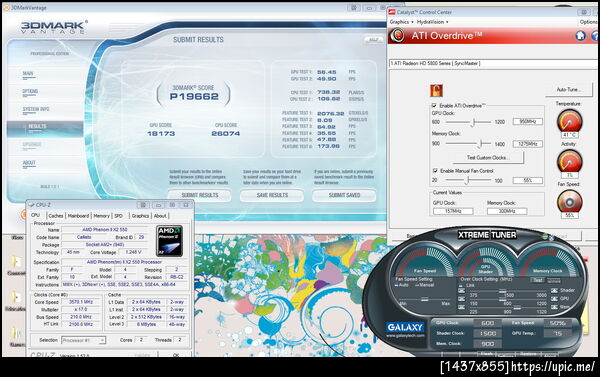
Task: Switch to the Mainboard tab in CPU-Z
Action: coord(78,216)
